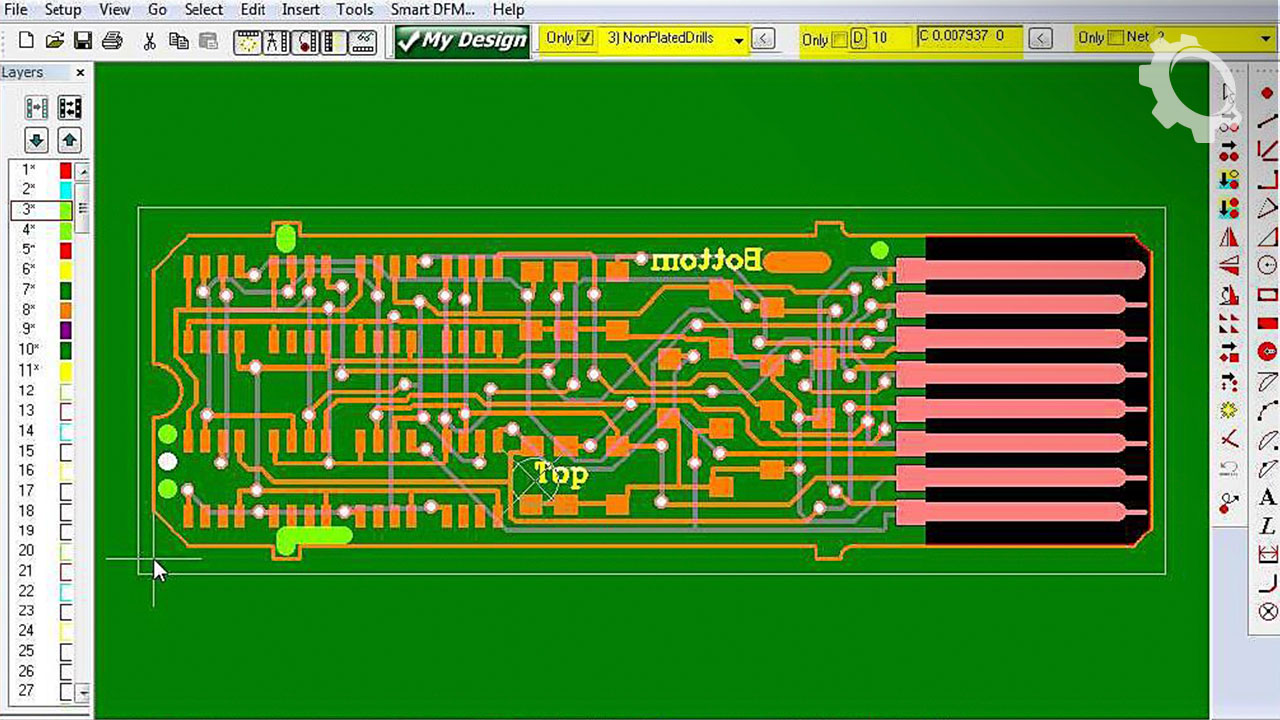Click the New file icon
The width and height of the screenshot is (1280, 720).
[26, 41]
